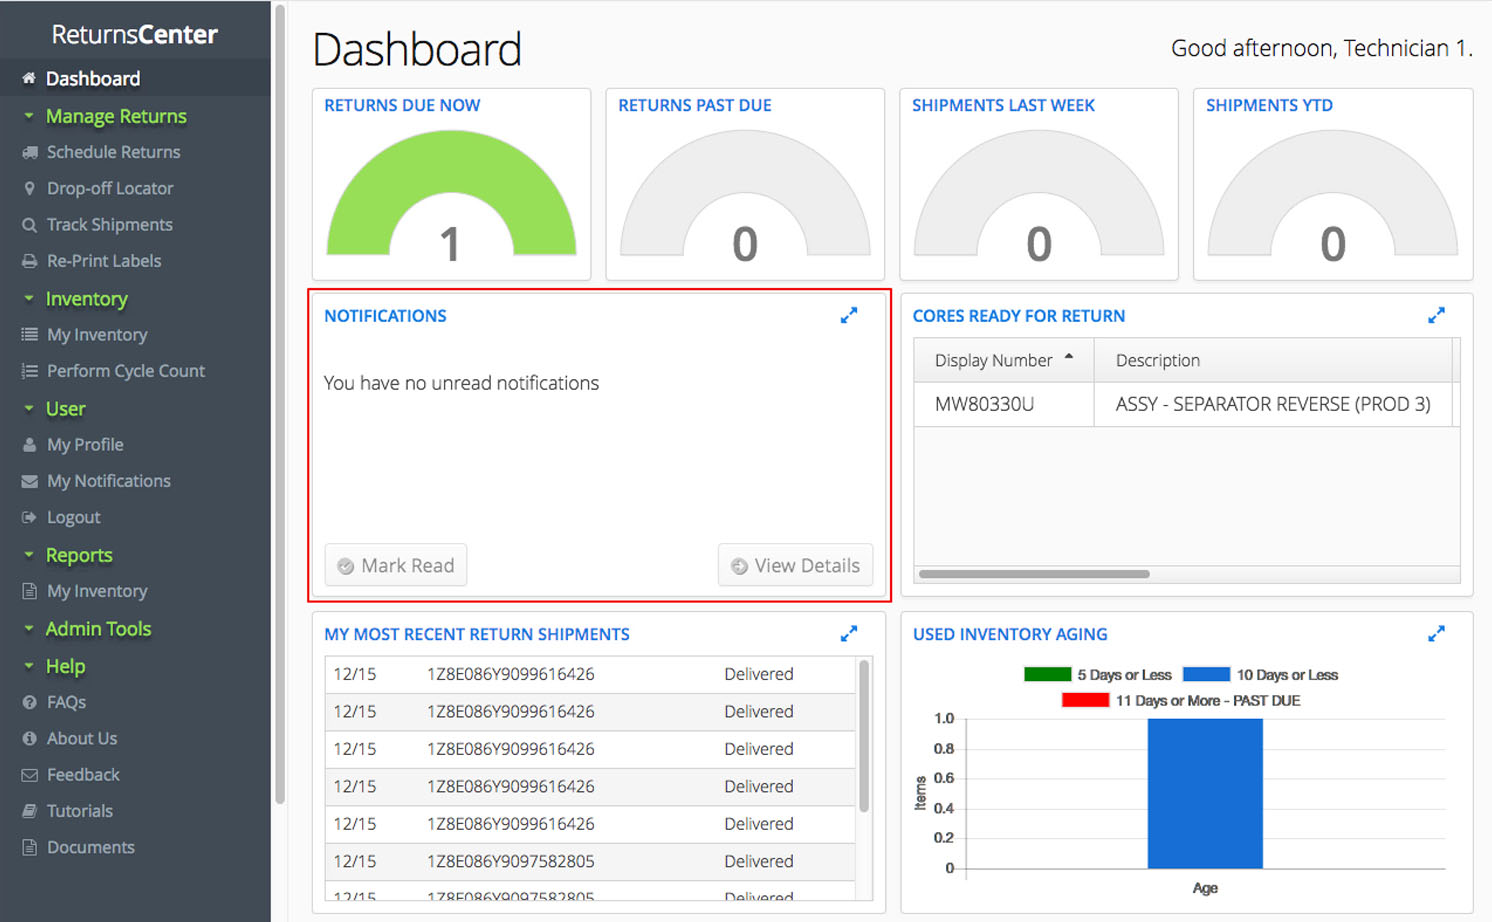Click the horizontal scrollbar in Cores table
This screenshot has width=1492, height=922.
pyautogui.click(x=1034, y=574)
